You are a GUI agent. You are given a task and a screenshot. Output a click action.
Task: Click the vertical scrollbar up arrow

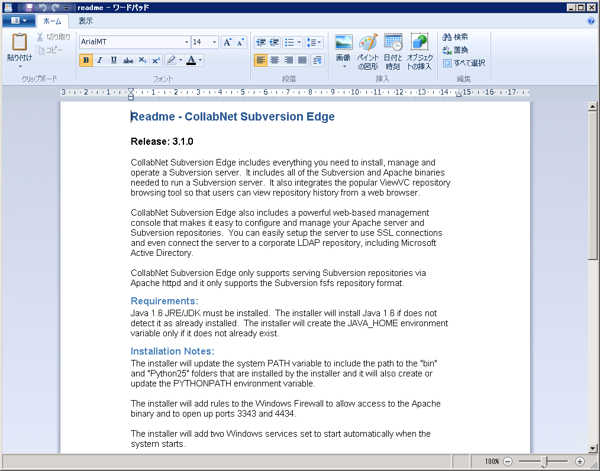click(592, 106)
